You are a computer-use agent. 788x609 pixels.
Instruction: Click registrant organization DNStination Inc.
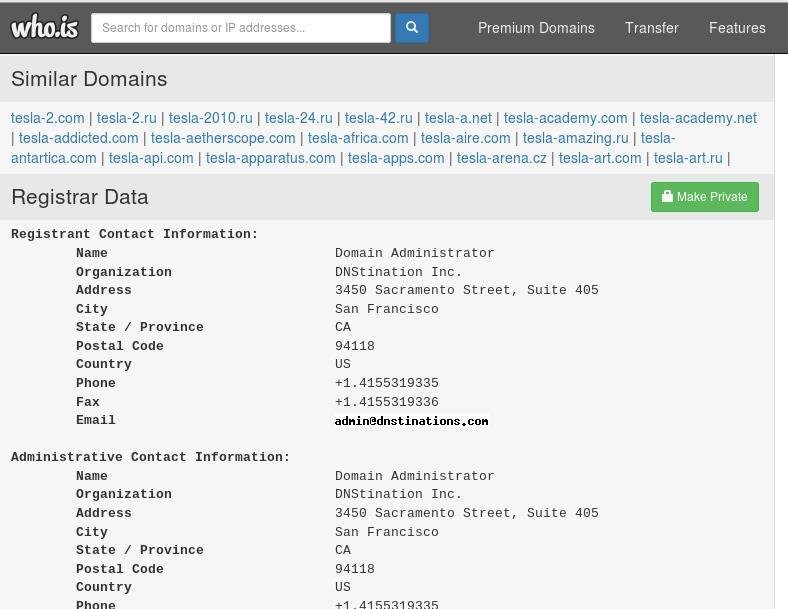point(399,272)
